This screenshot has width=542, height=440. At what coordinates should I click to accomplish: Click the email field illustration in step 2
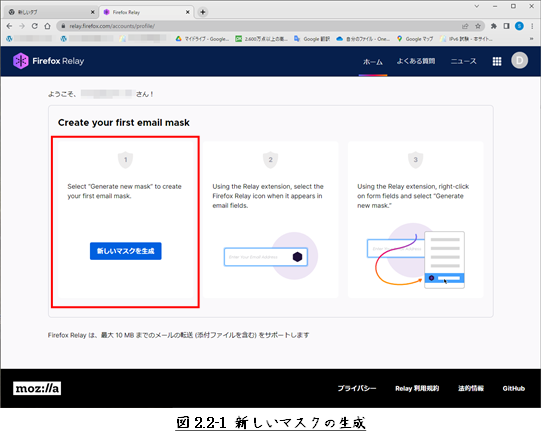click(x=266, y=257)
